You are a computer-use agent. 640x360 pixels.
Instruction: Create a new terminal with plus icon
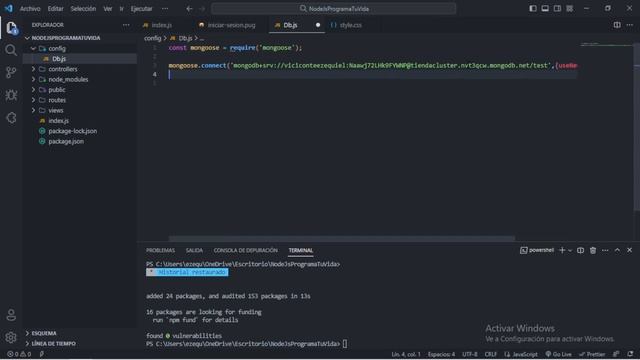pos(562,250)
